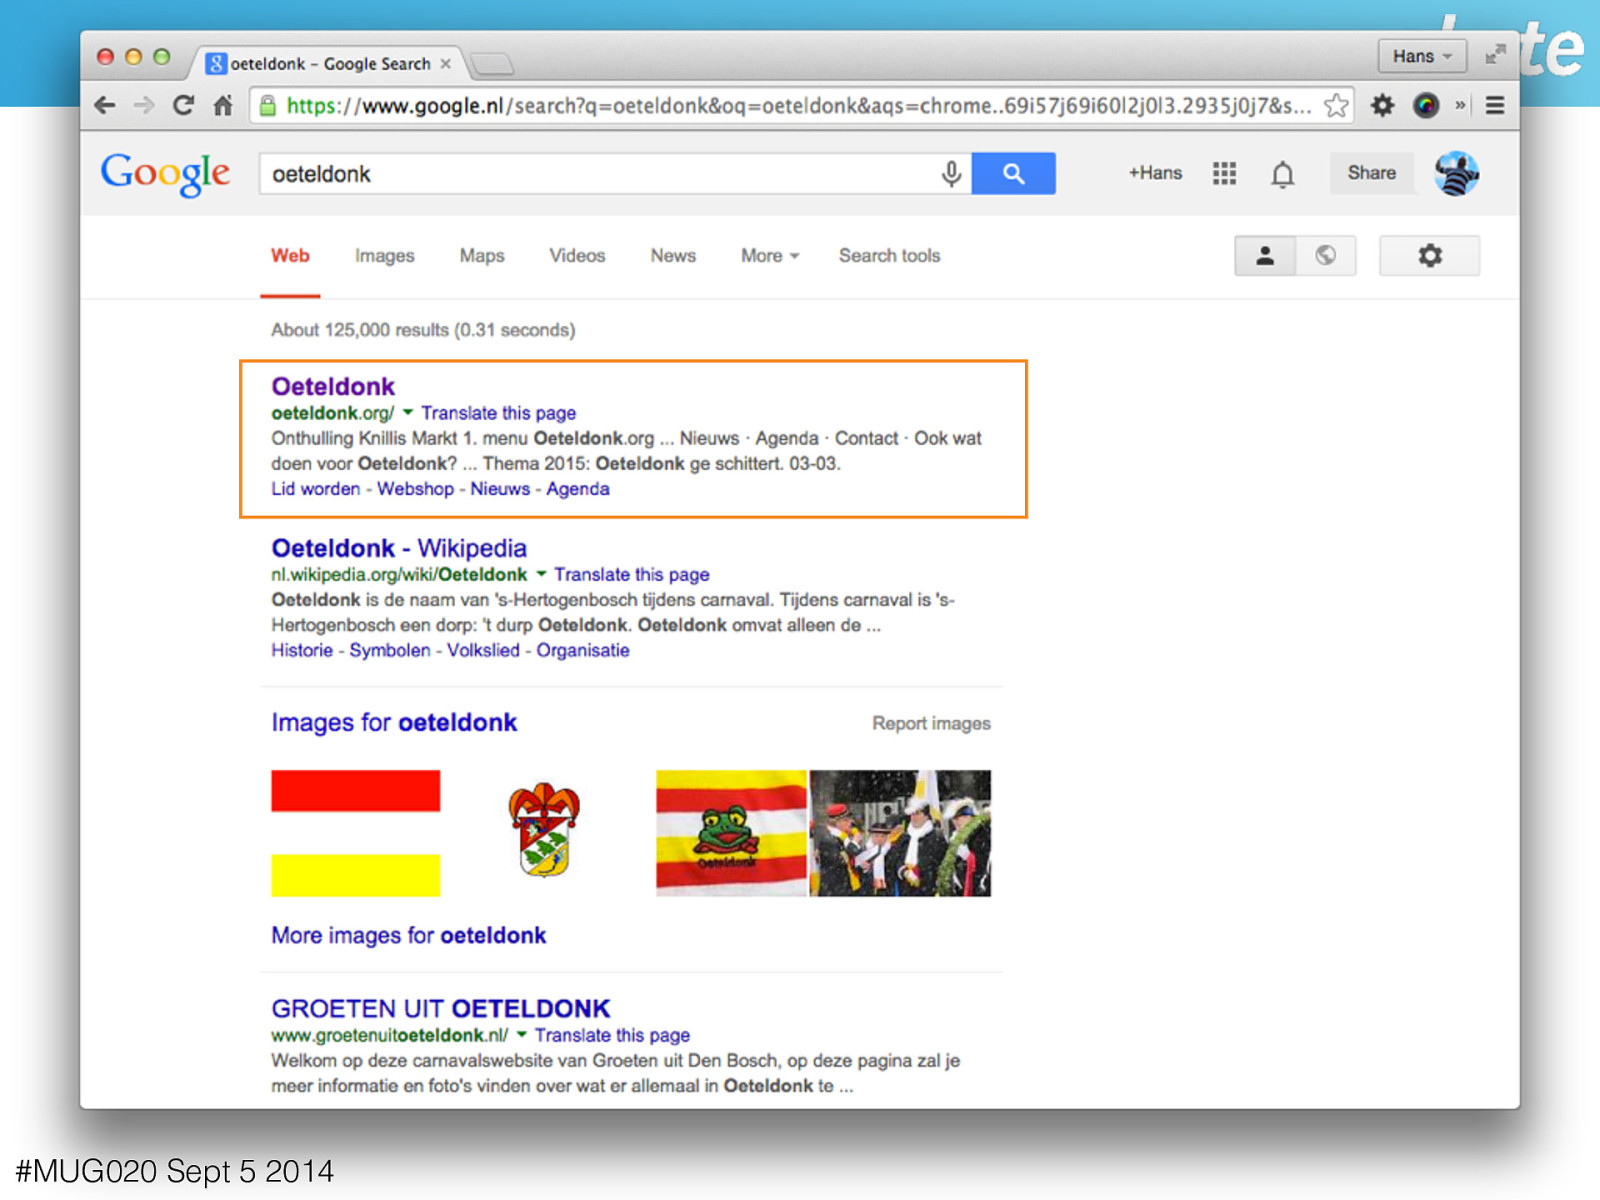The height and width of the screenshot is (1200, 1600).
Task: Open the dropdown arrow next to groetenuitoeteldonk.nl
Action: point(521,1035)
